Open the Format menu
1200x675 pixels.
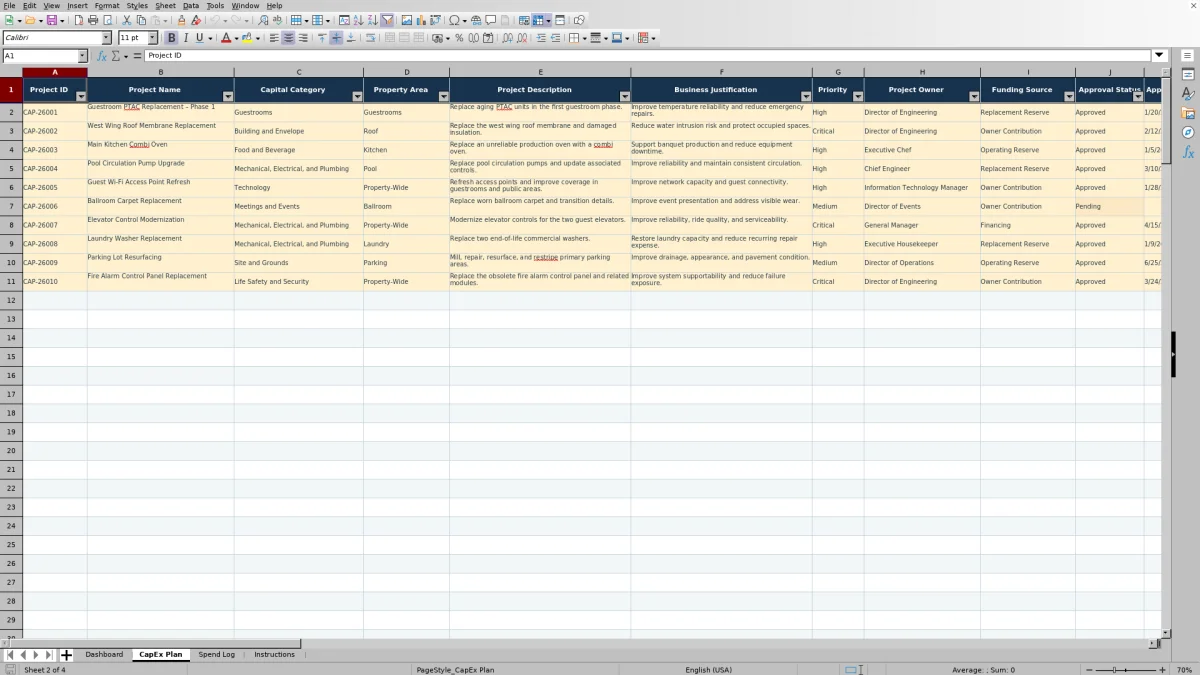tap(107, 6)
